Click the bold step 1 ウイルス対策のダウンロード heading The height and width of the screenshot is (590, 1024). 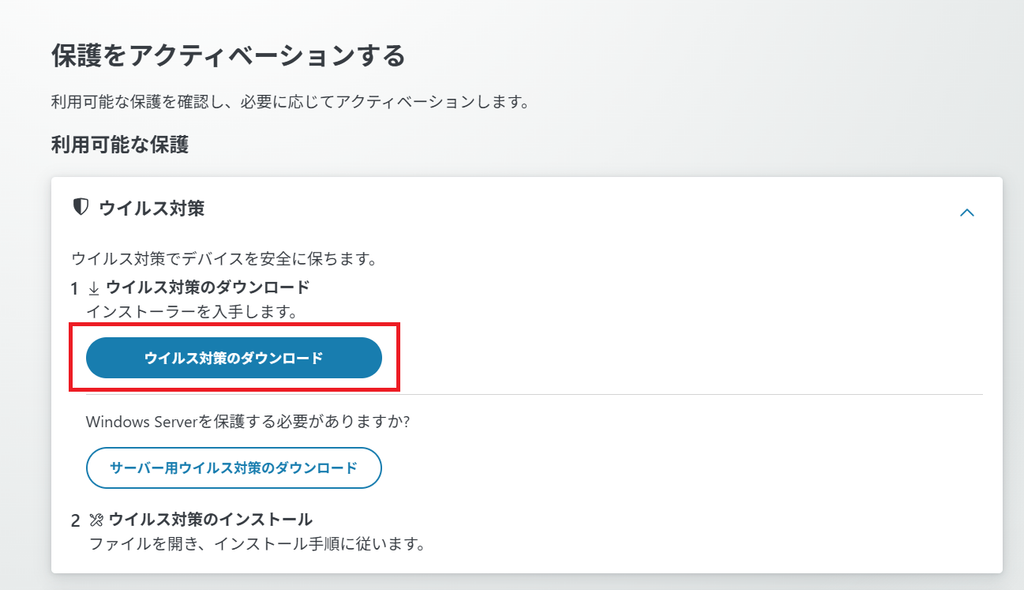208,287
